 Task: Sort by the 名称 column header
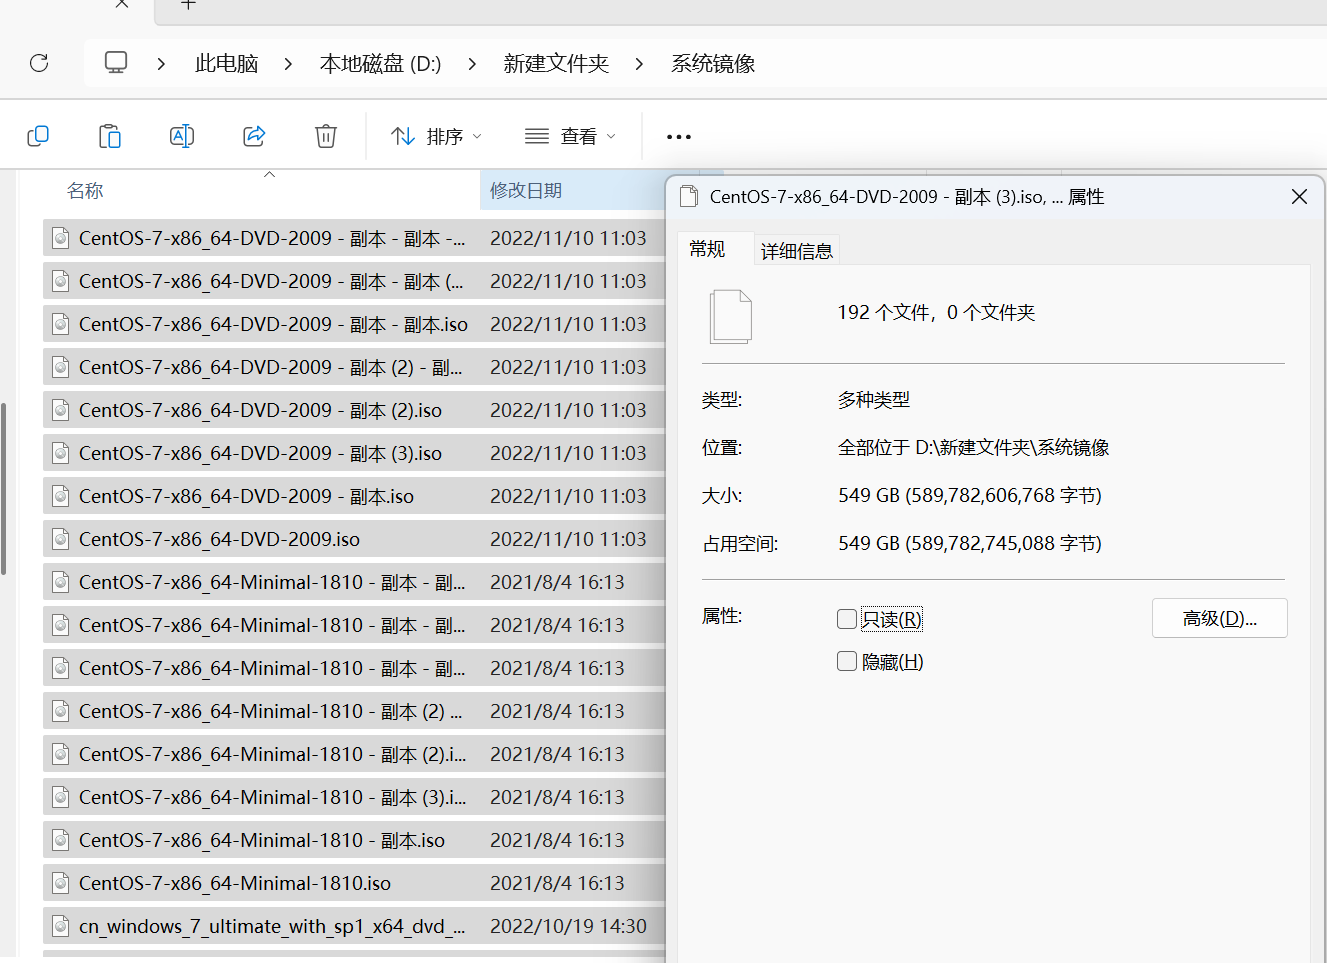tap(85, 191)
